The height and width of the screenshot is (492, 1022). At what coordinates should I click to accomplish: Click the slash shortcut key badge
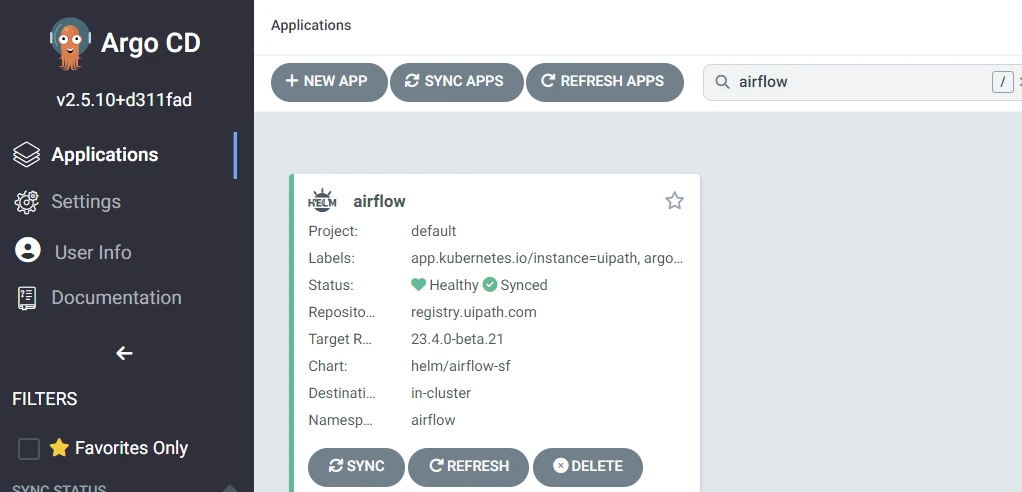tap(1002, 82)
